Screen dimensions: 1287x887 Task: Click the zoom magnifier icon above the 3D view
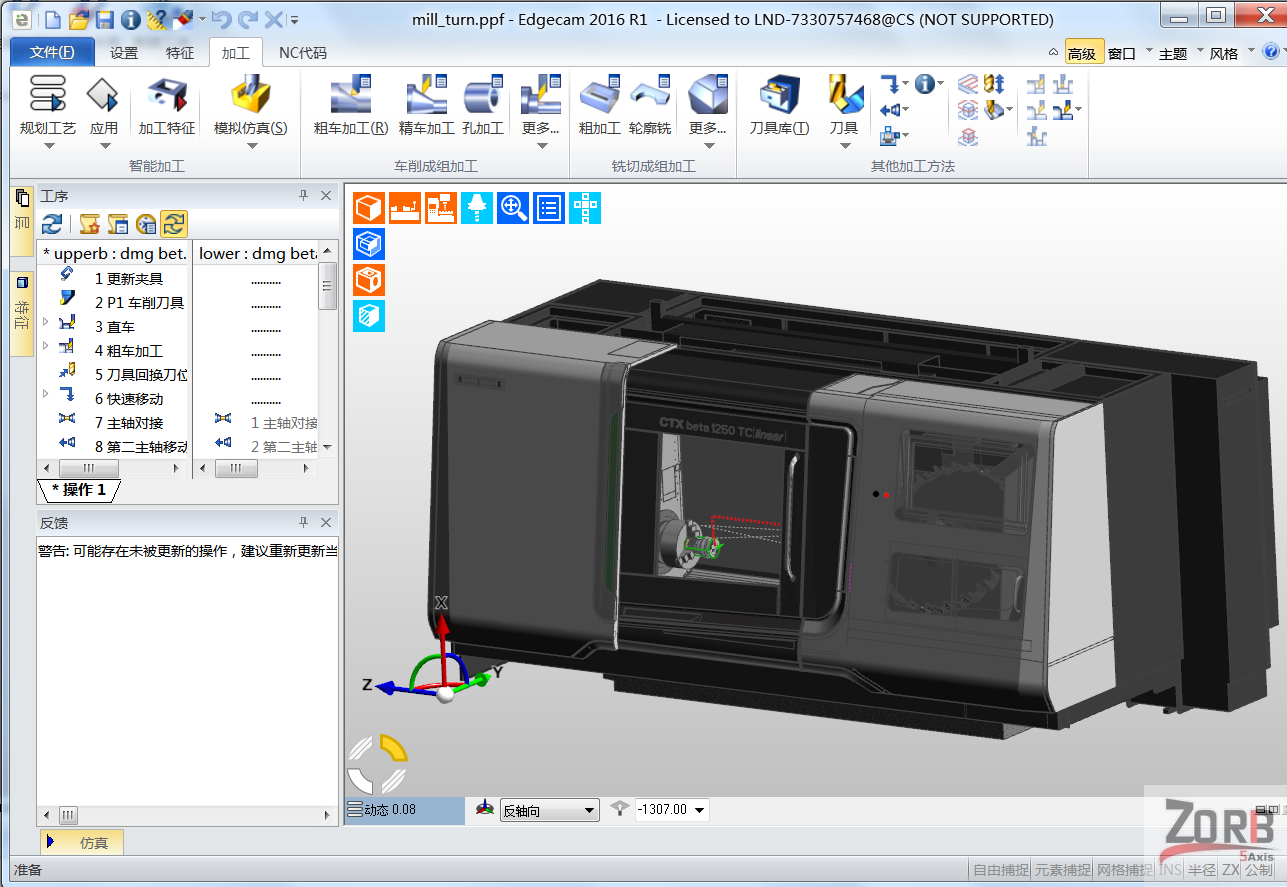(512, 207)
